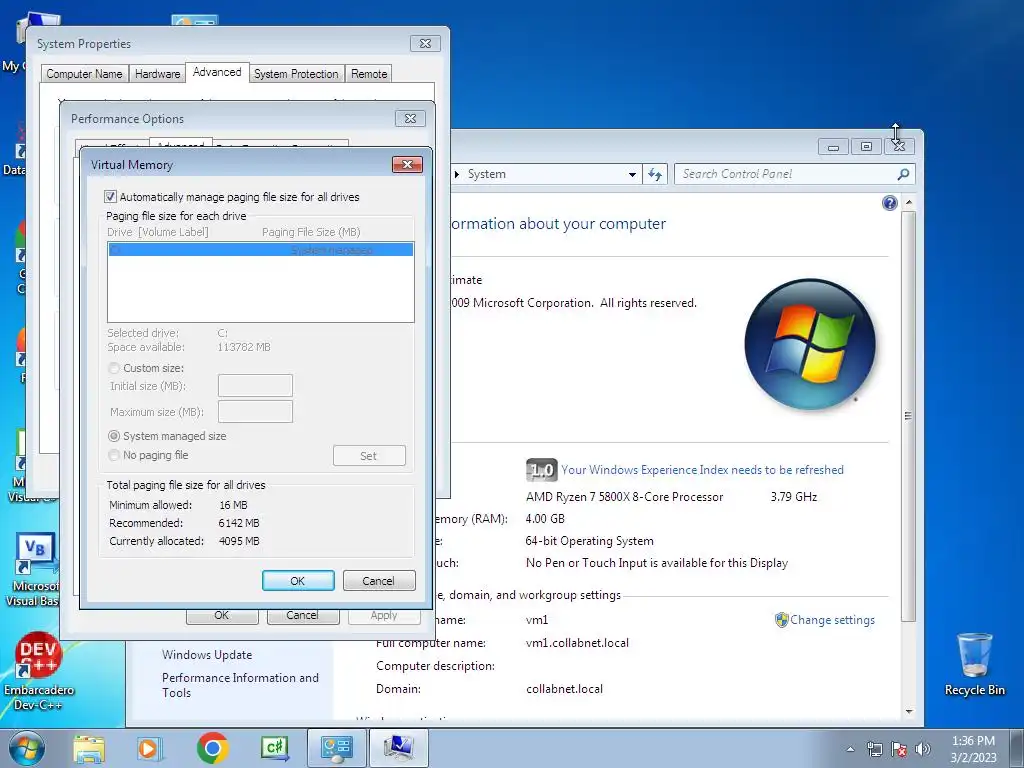Close the System Properties window
Viewport: 1024px width, 768px height.
(425, 43)
